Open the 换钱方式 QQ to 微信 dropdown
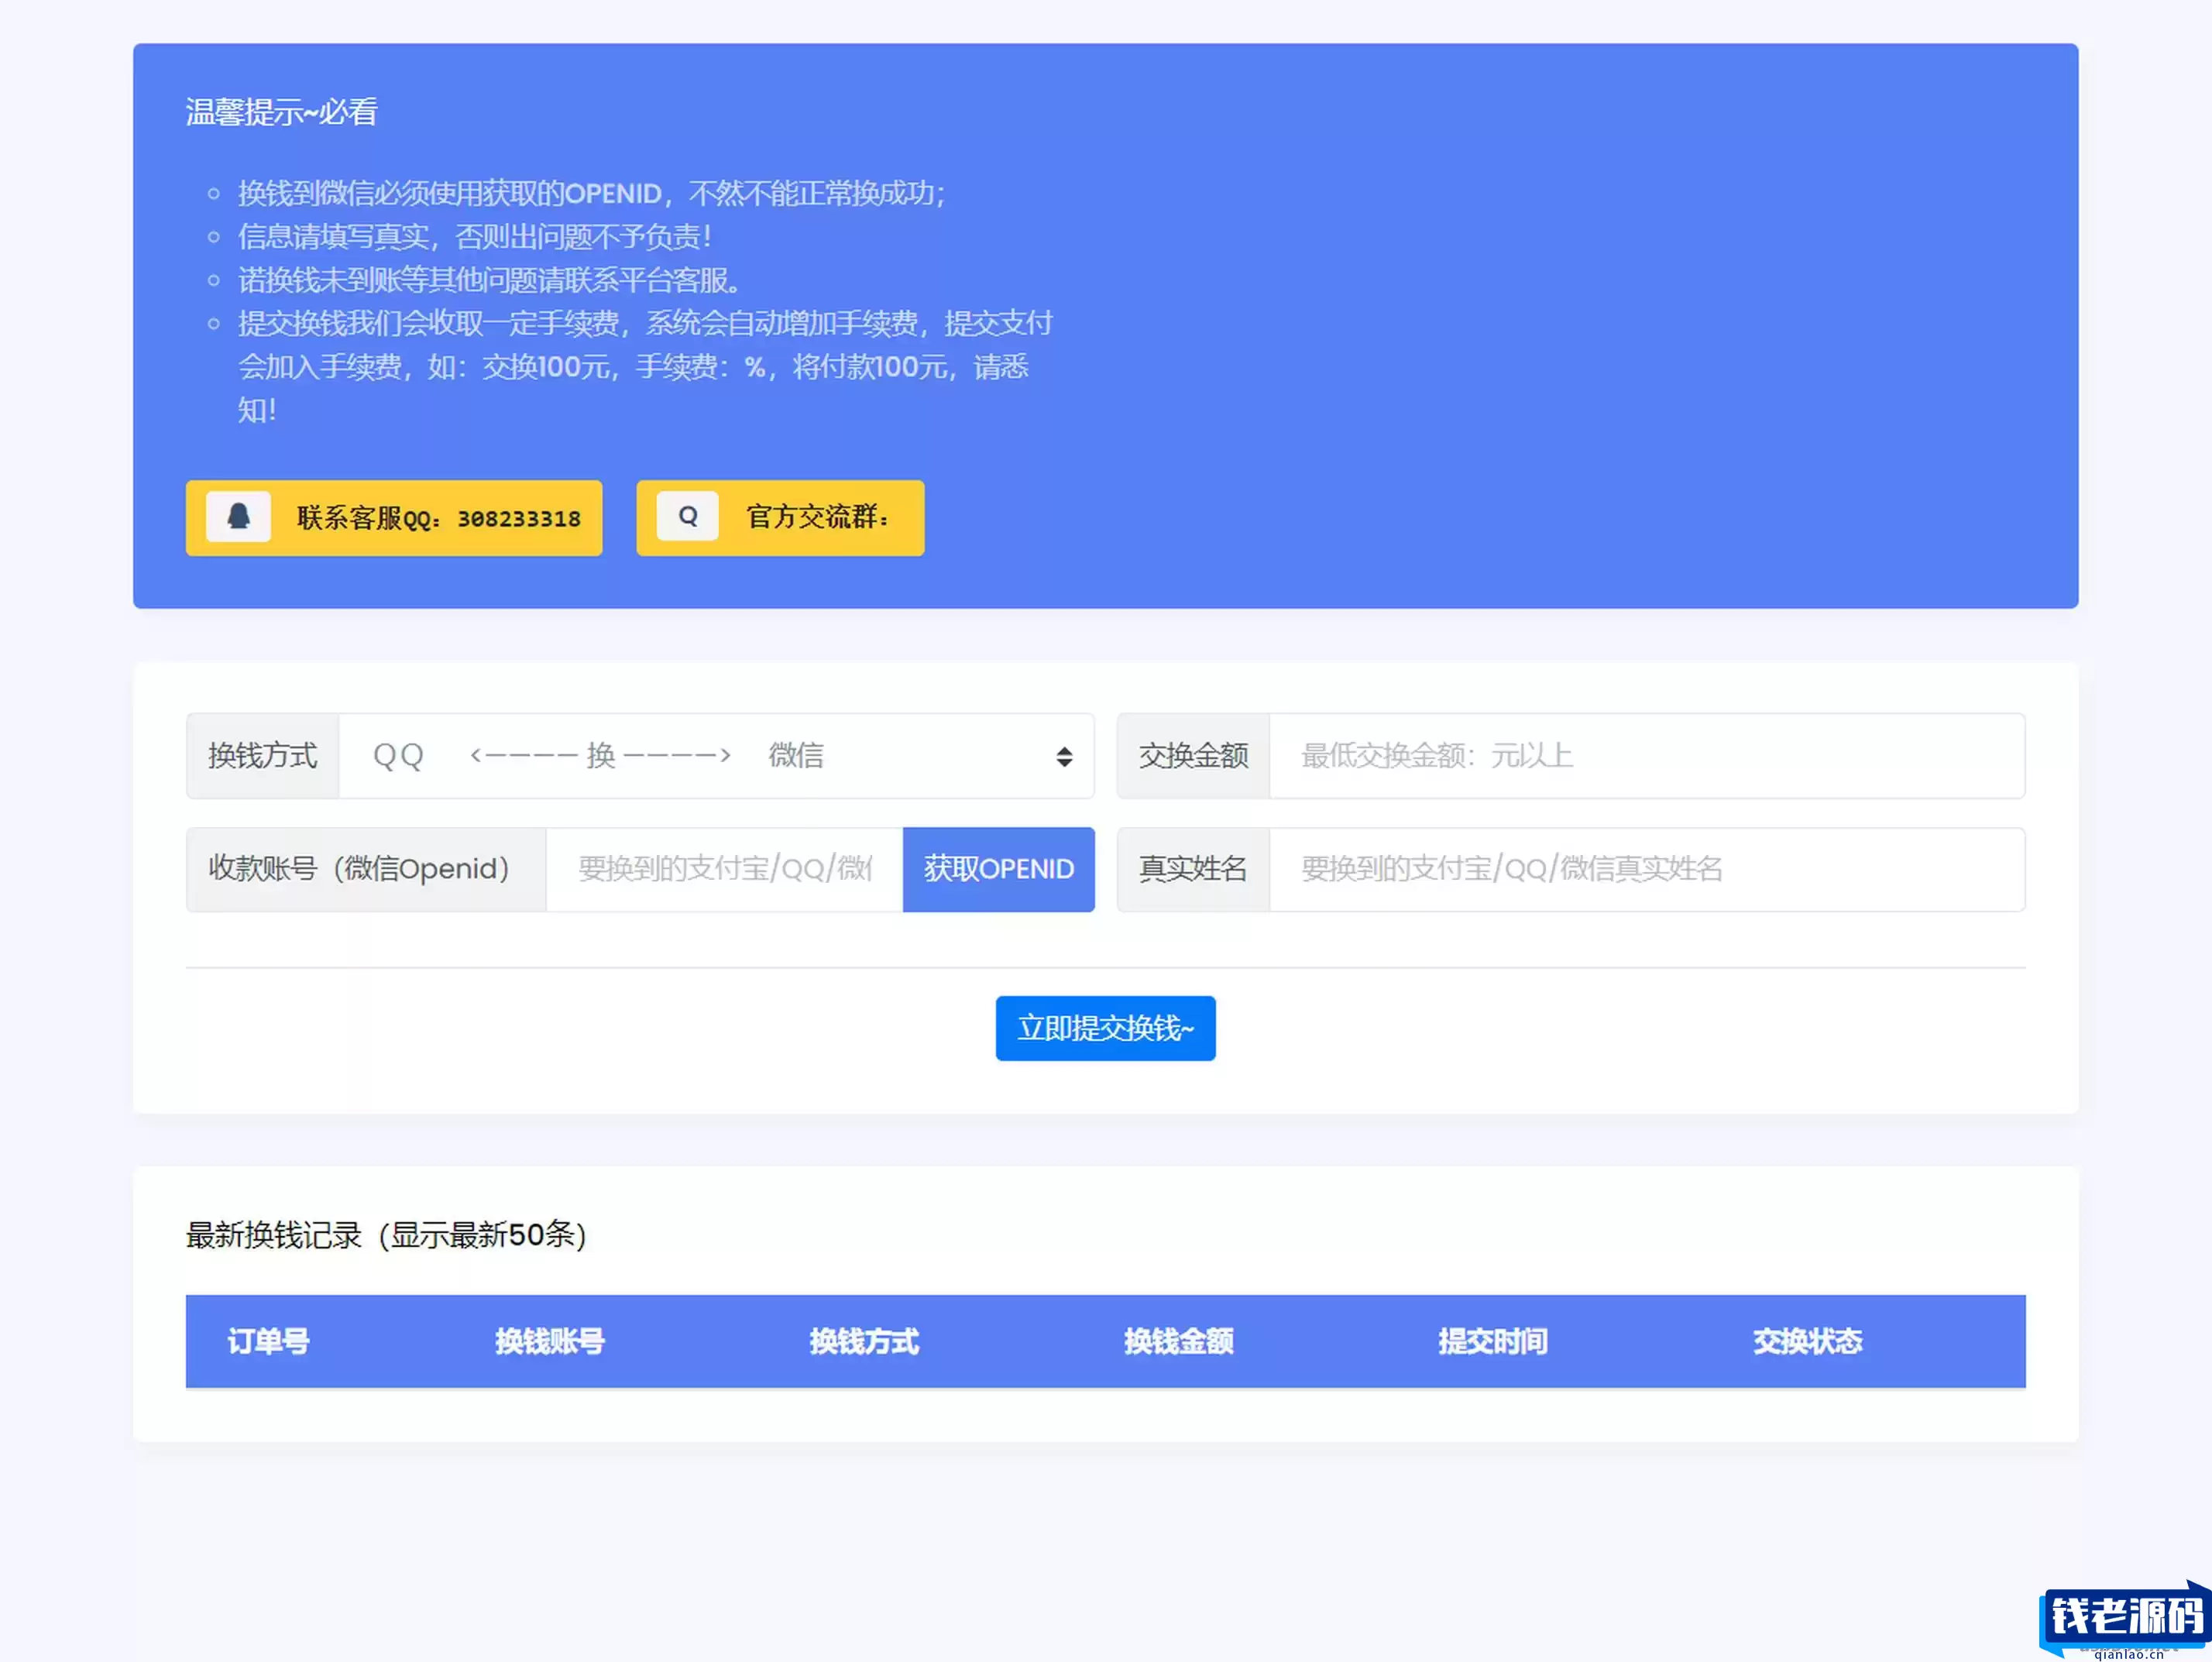Image resolution: width=2212 pixels, height=1662 pixels. tap(716, 756)
